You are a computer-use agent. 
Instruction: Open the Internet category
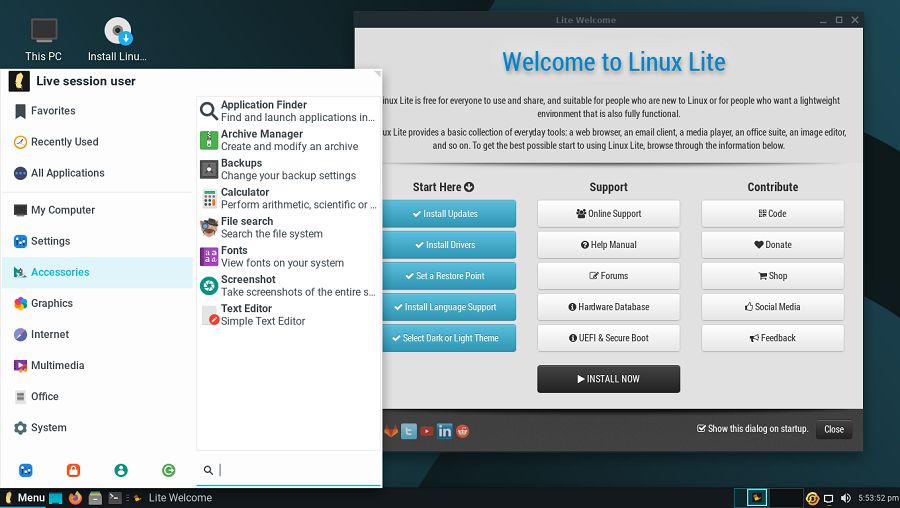coord(98,334)
